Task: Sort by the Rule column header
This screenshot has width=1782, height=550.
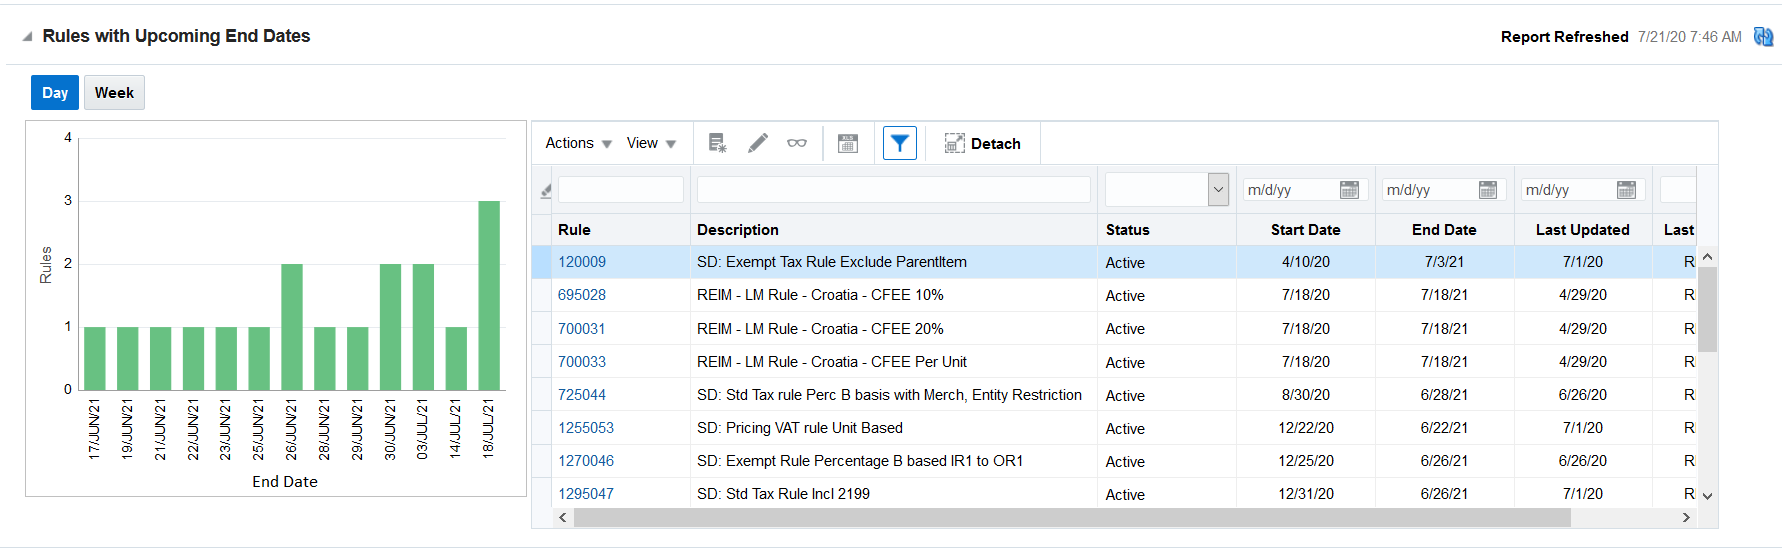Action: (x=574, y=230)
